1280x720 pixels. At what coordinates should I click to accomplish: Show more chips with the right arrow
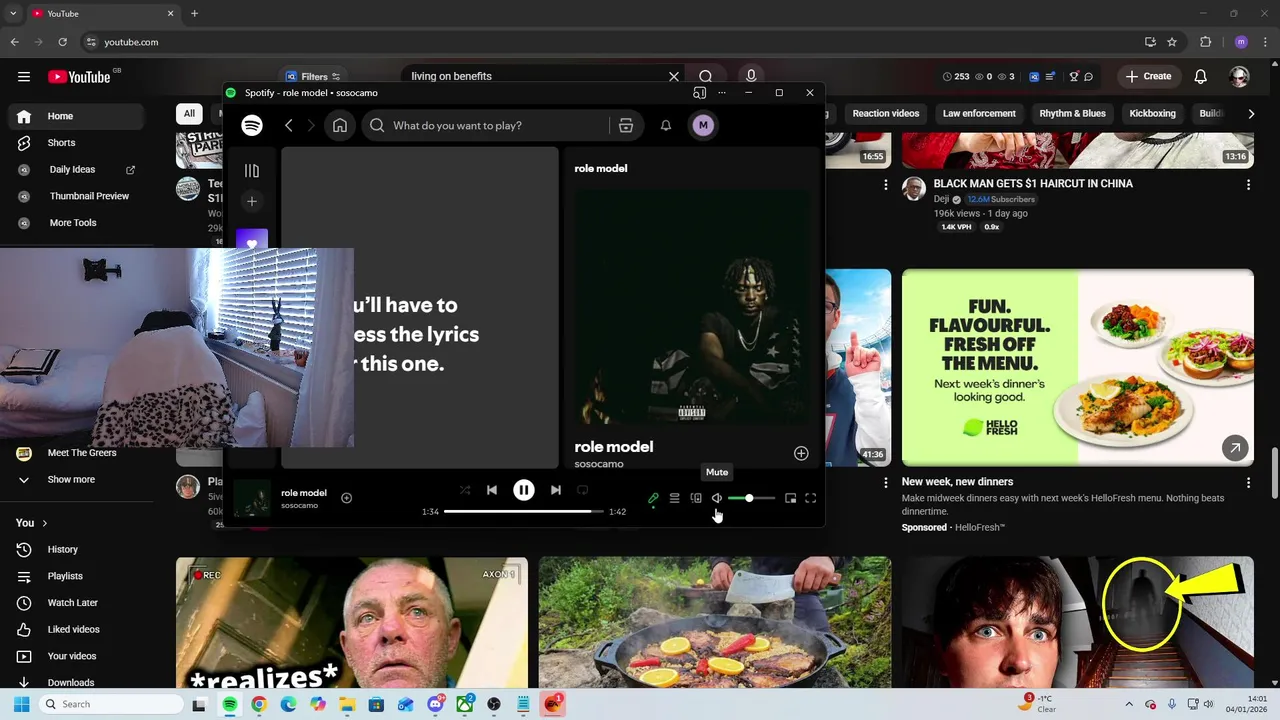[1251, 114]
